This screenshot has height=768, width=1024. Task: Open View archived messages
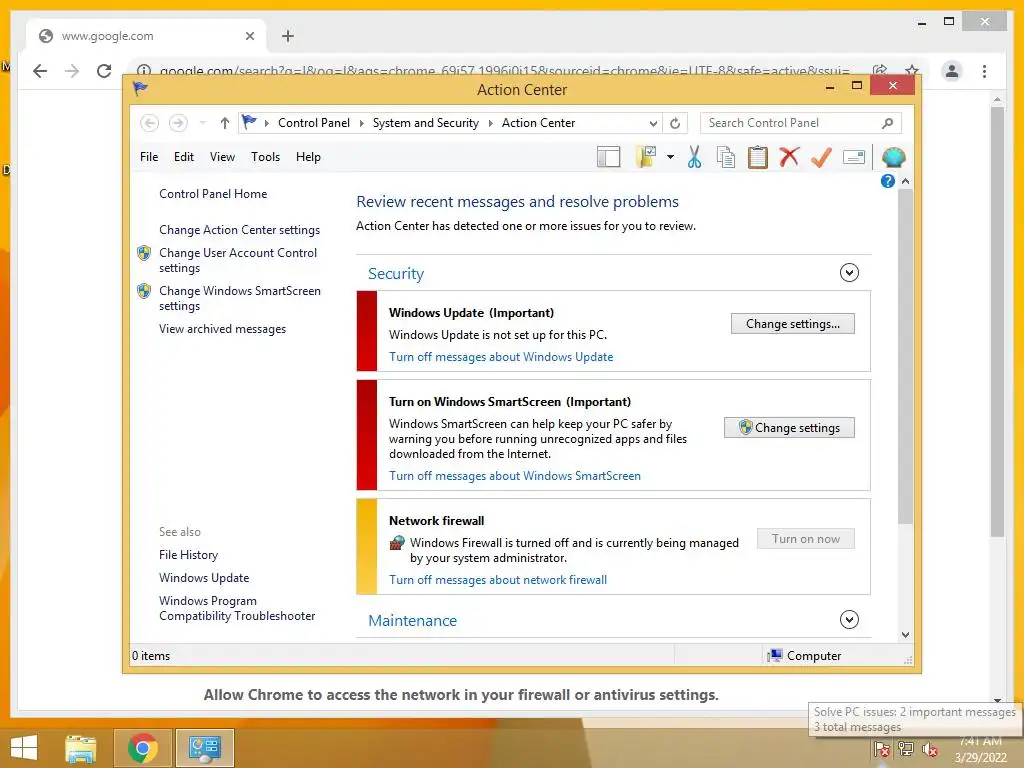coord(222,329)
